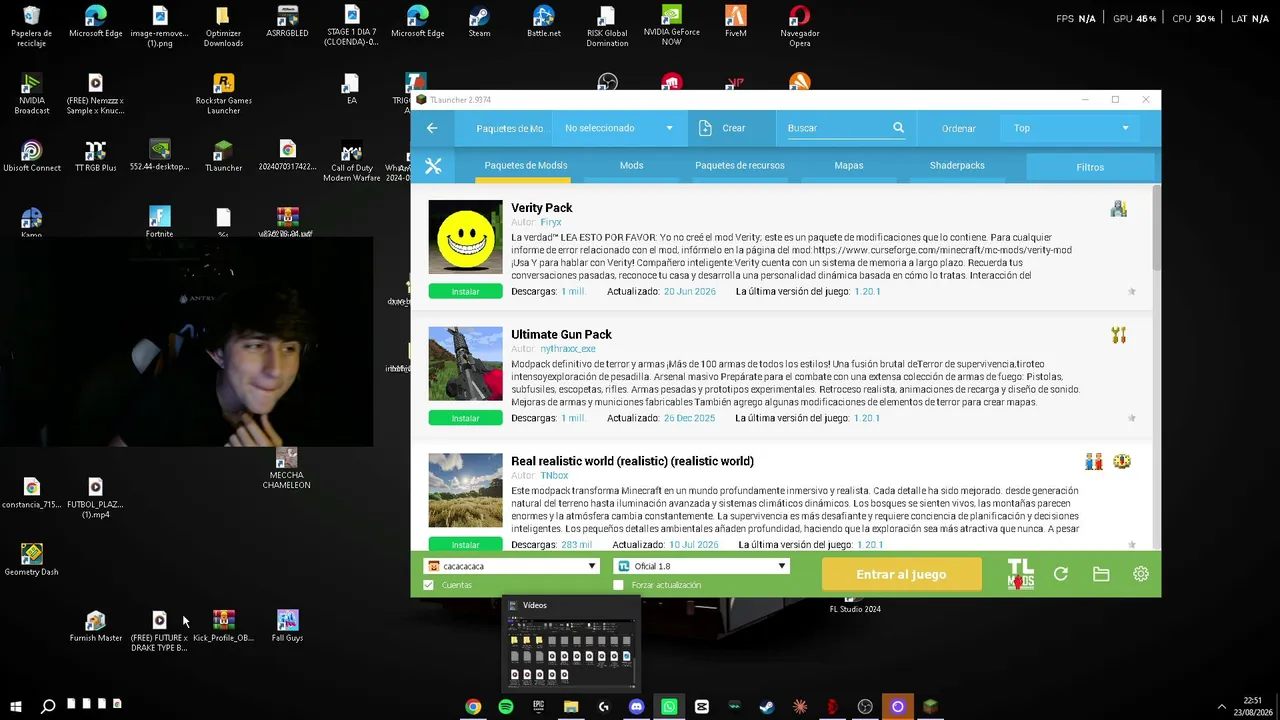
Task: Select the Papelera de reciclaje icon
Action: [31, 27]
